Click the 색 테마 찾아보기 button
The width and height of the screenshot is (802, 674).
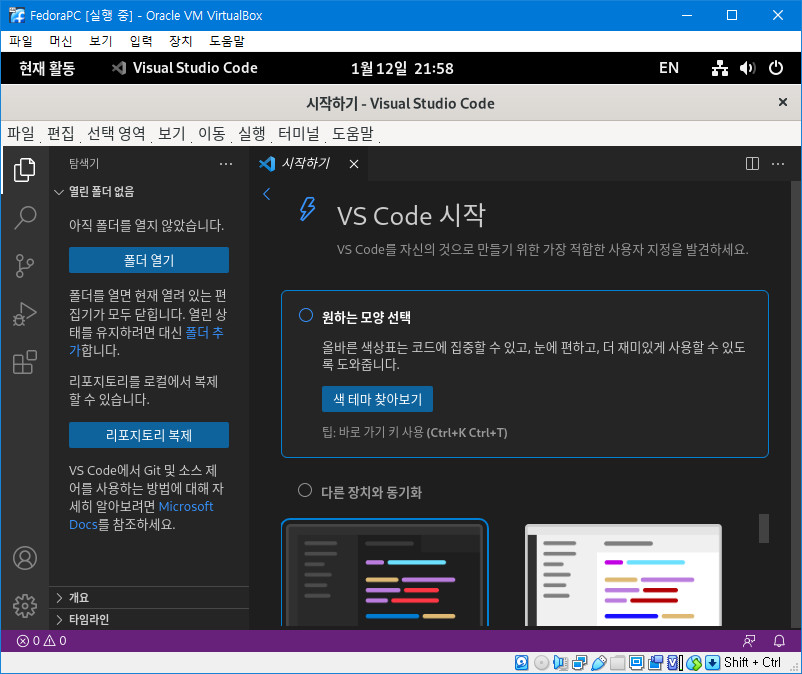tap(377, 399)
